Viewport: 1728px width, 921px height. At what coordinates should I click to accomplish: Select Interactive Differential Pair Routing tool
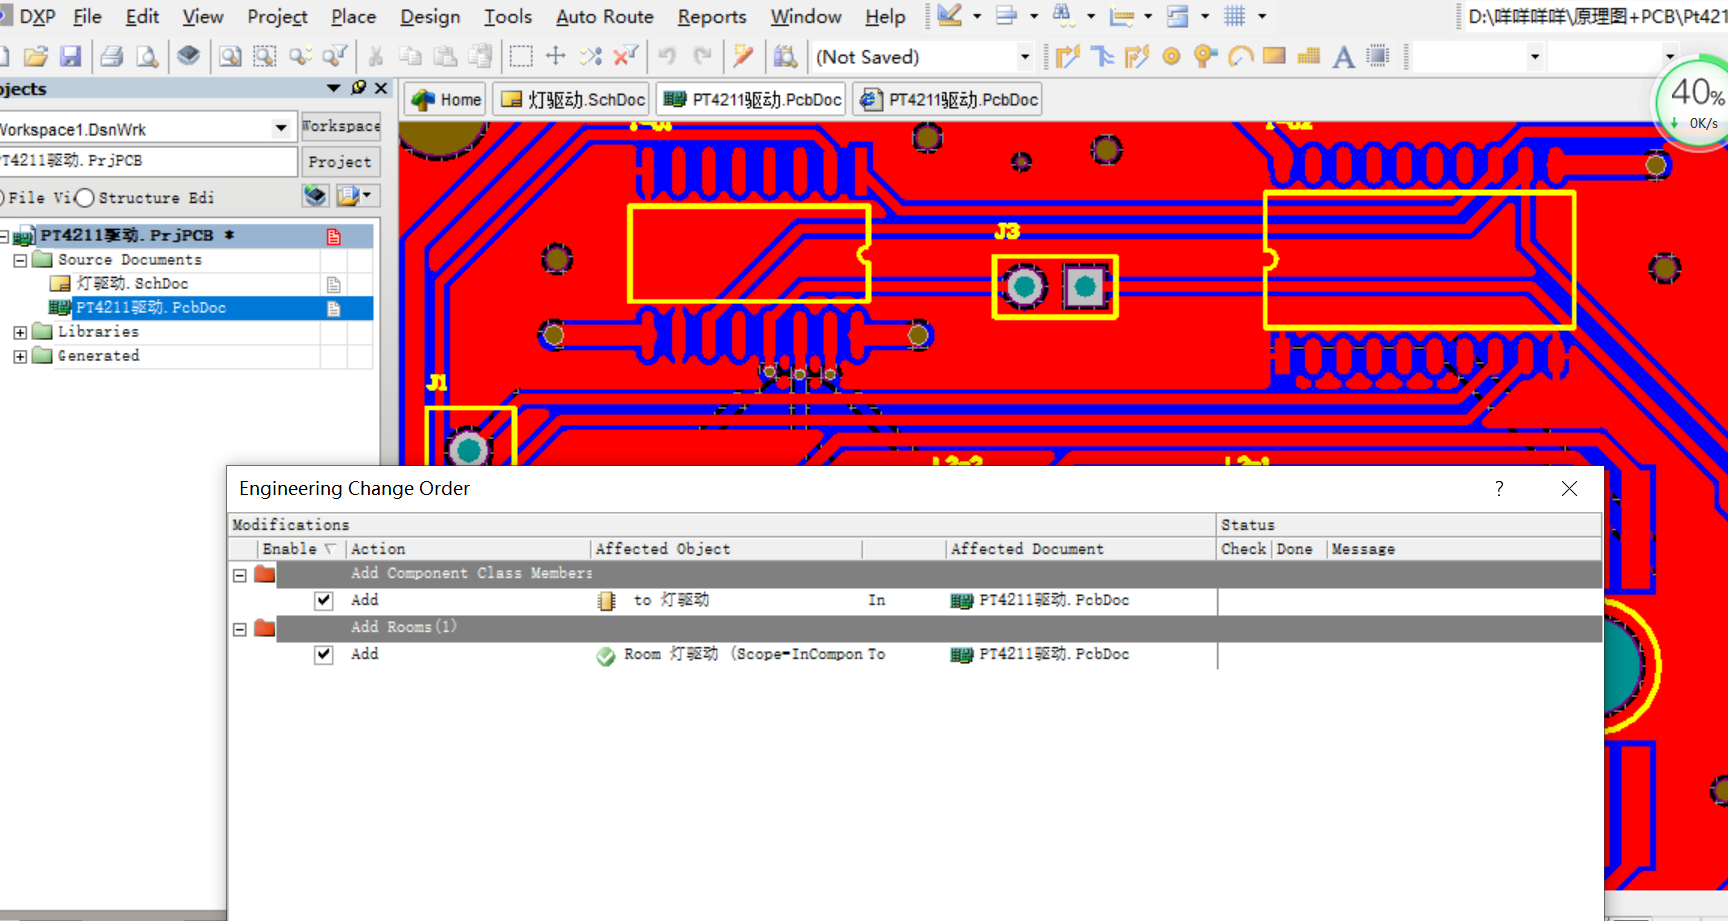[x=1137, y=57]
